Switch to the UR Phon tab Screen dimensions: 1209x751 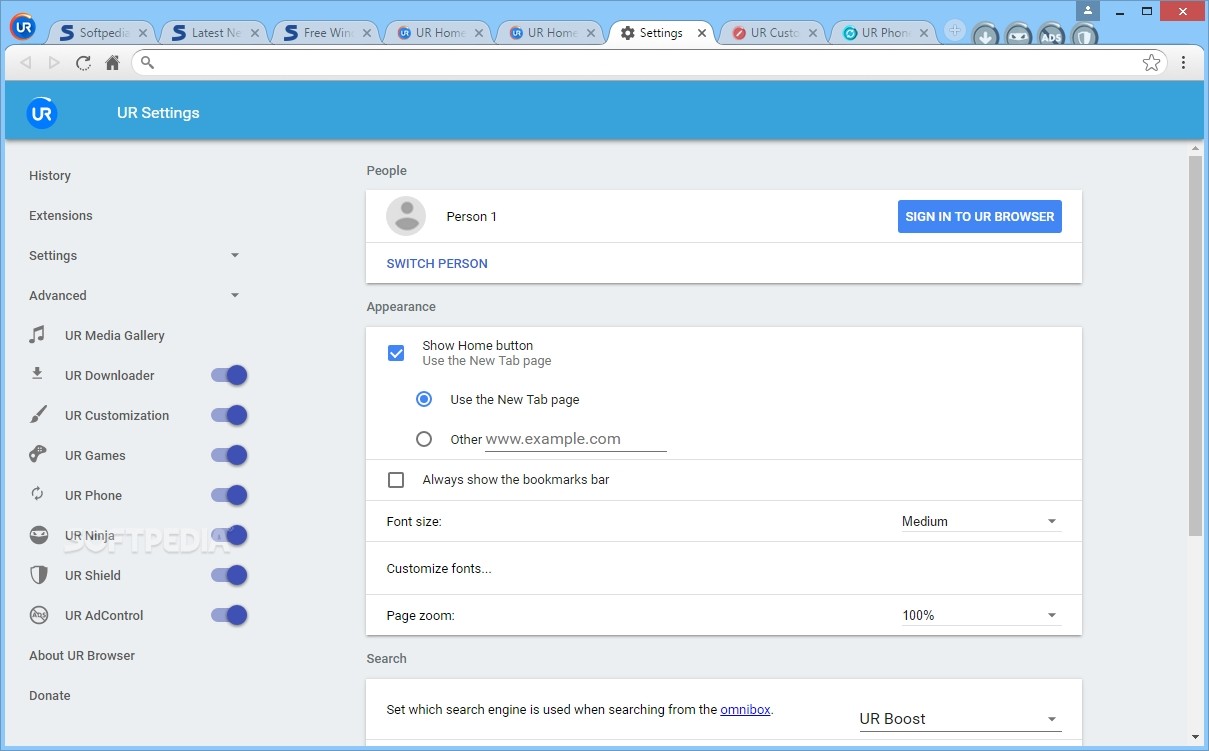pos(884,33)
